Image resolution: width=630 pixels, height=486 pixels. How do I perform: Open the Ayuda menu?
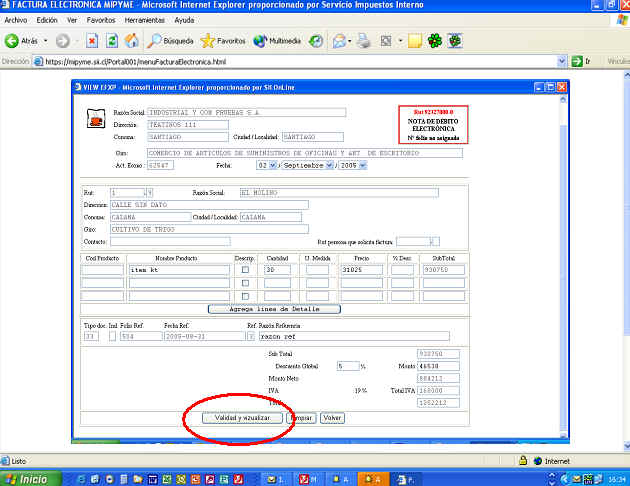pyautogui.click(x=184, y=20)
